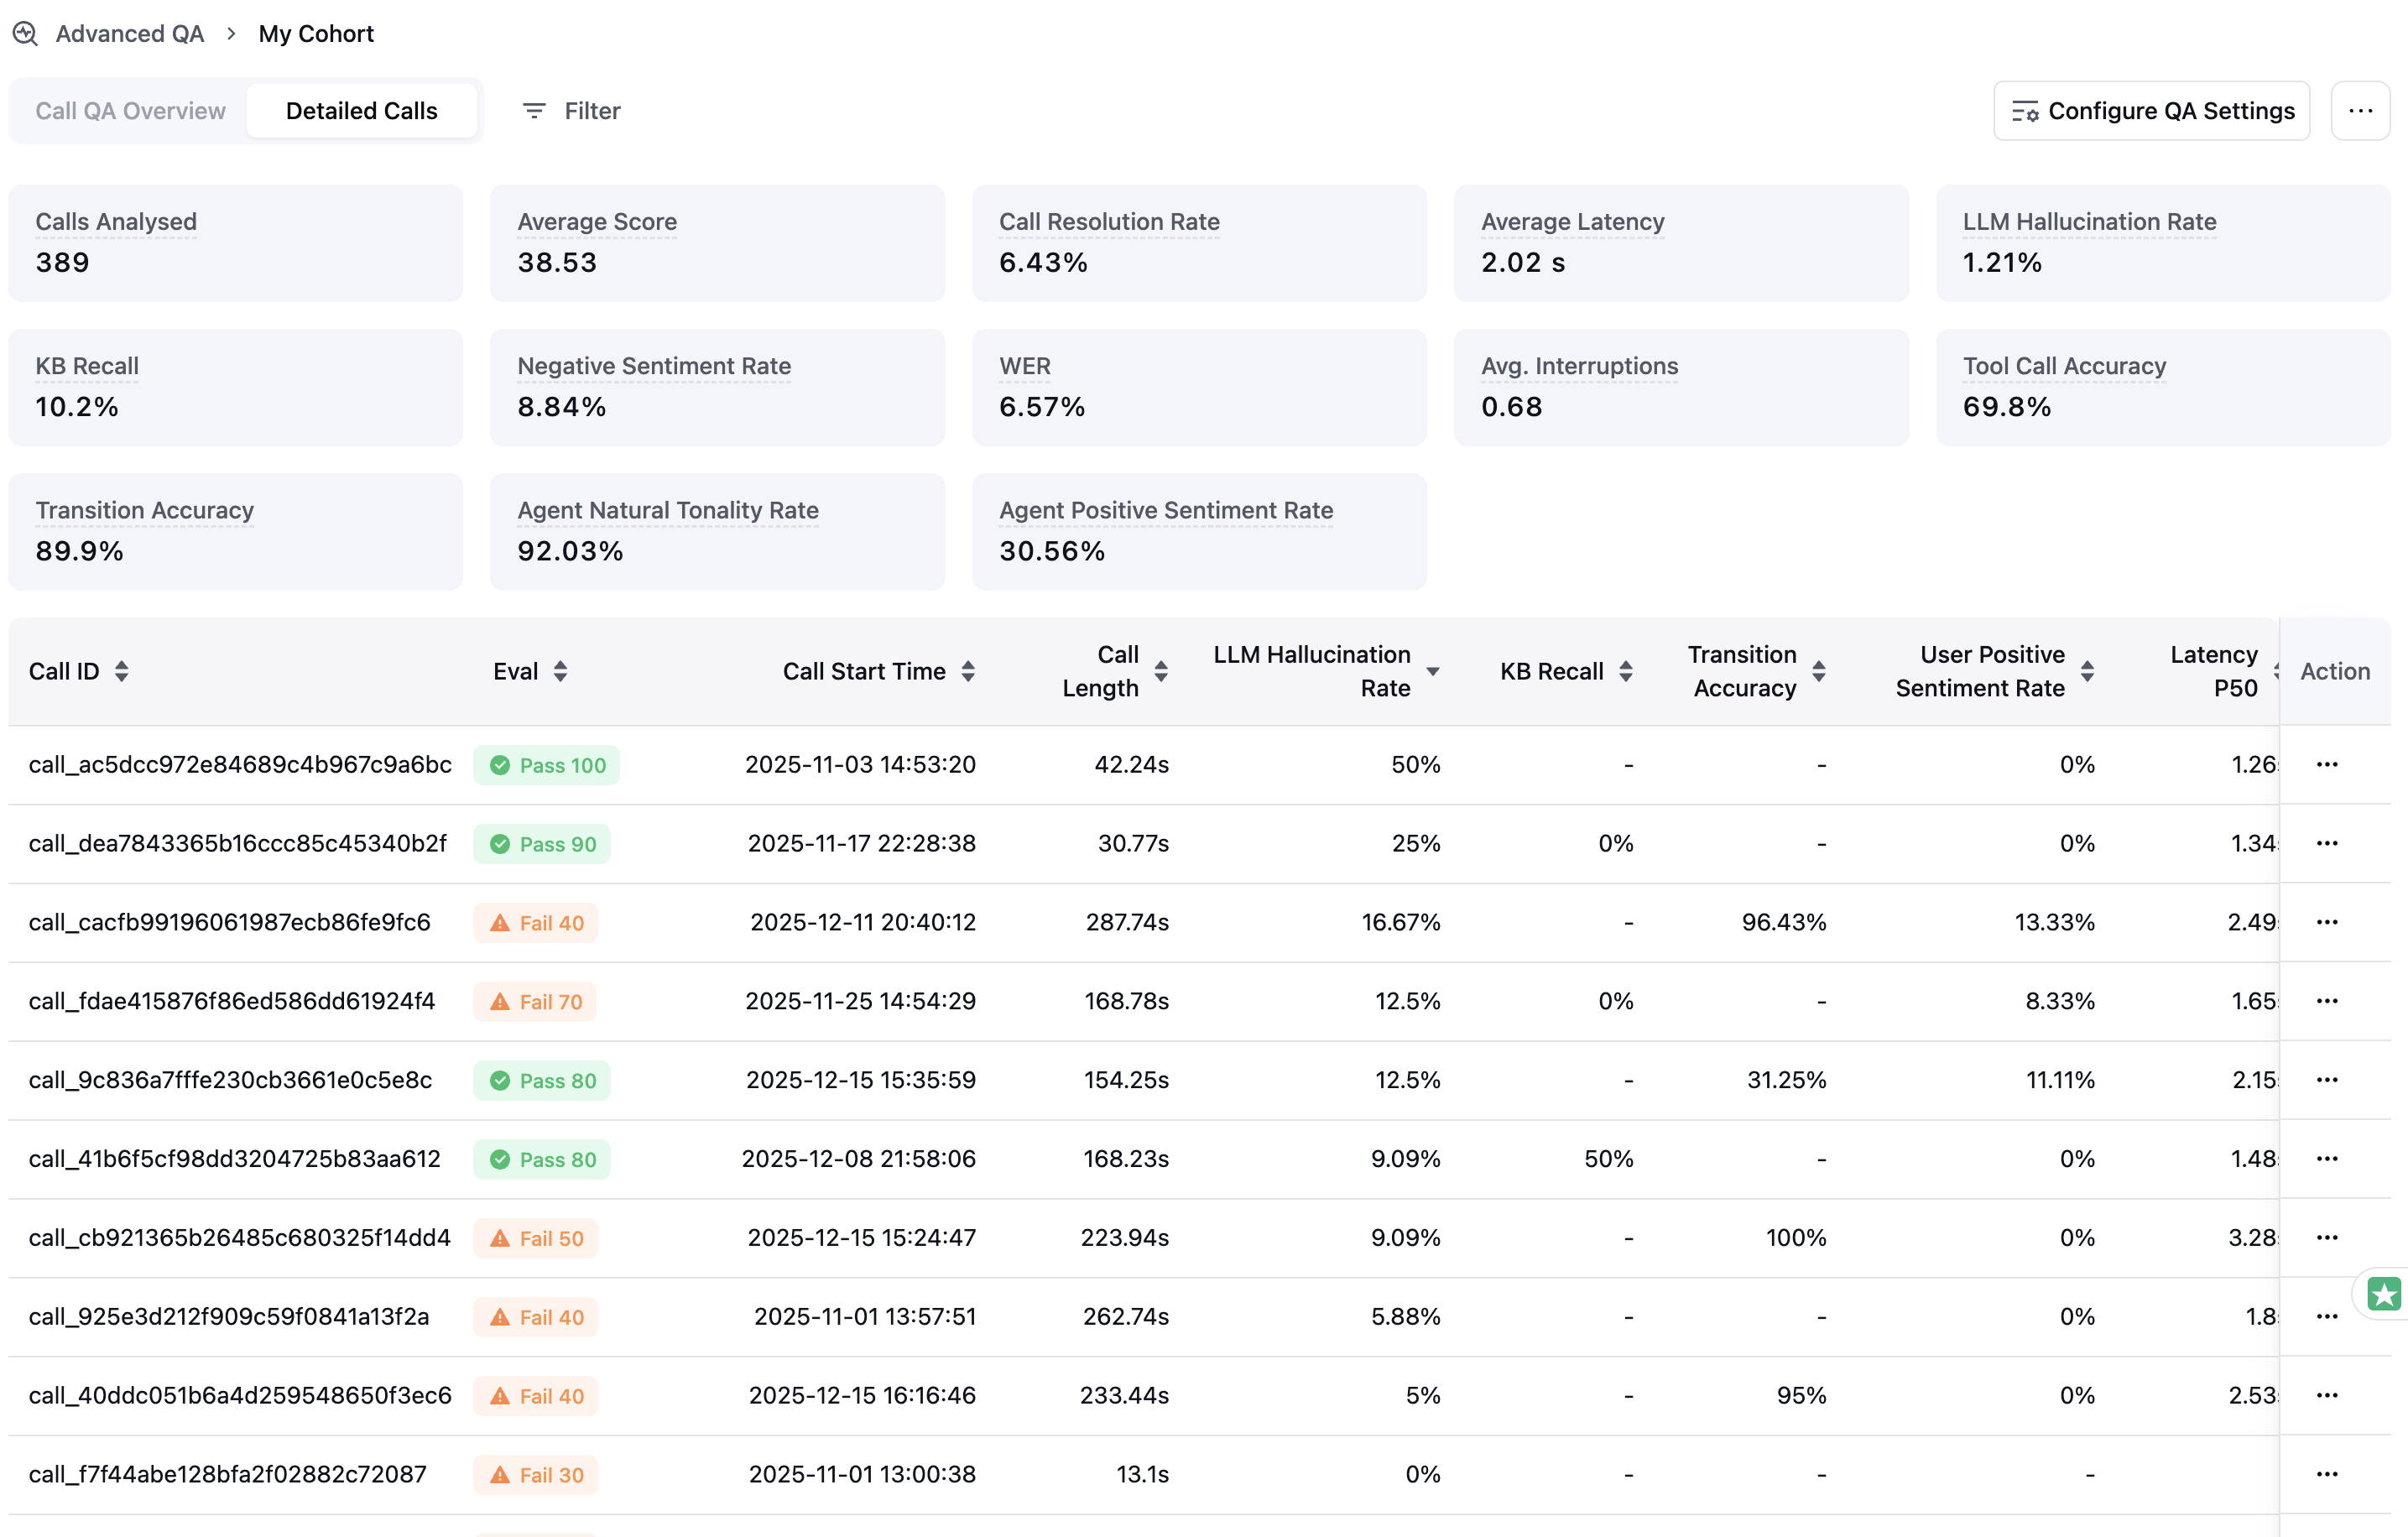
Task: Click the Advanced QA magnifier logo icon
Action: click(x=25, y=33)
